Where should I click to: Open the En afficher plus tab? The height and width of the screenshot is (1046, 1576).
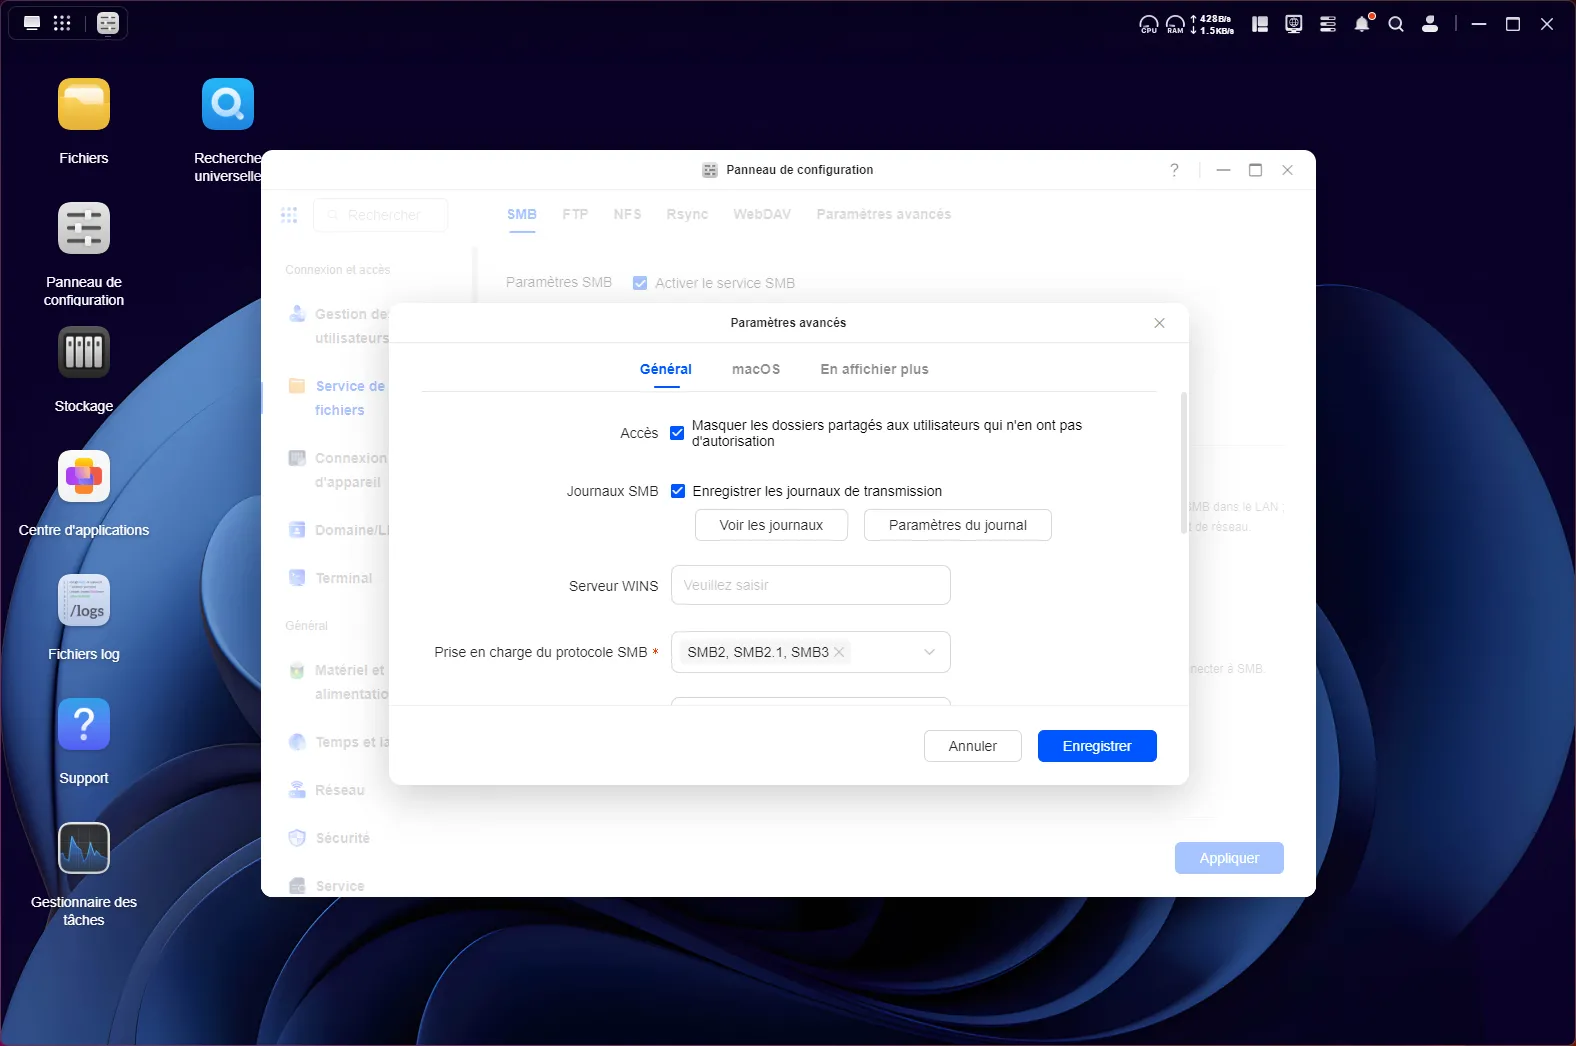point(874,369)
